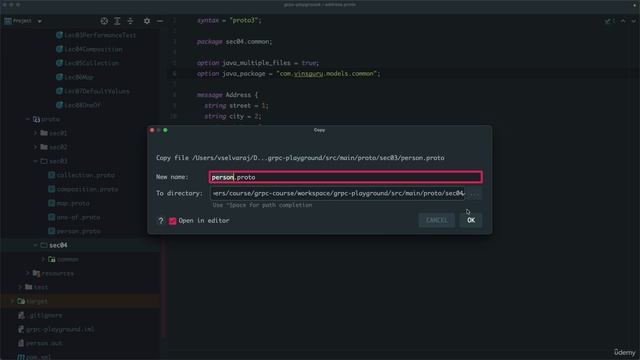Collapse the sec04 folder
The width and height of the screenshot is (640, 360).
(x=35, y=245)
